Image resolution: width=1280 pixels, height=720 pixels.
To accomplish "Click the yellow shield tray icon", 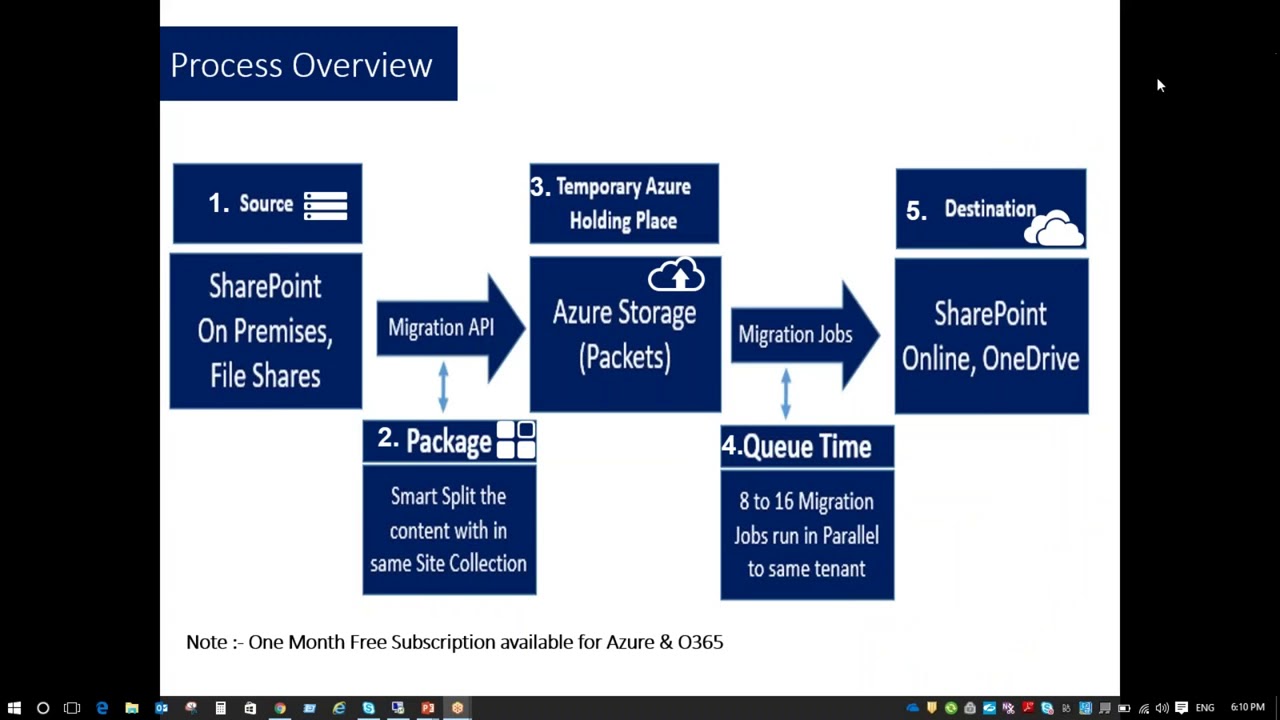I will 932,708.
